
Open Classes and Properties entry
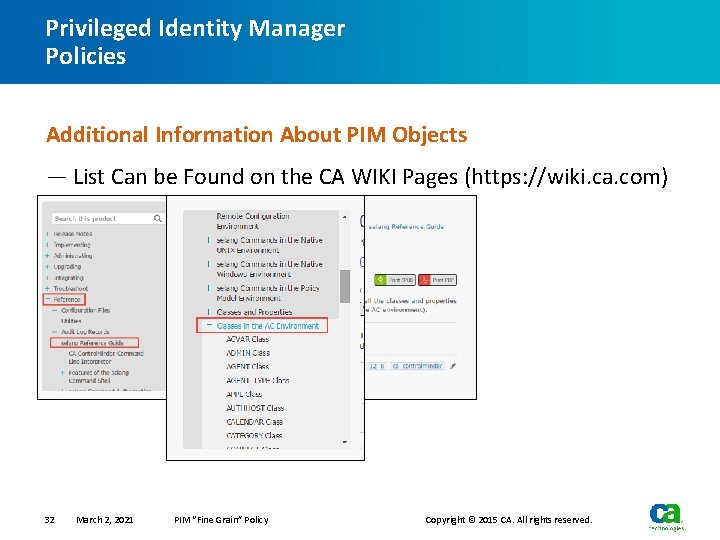tap(254, 312)
